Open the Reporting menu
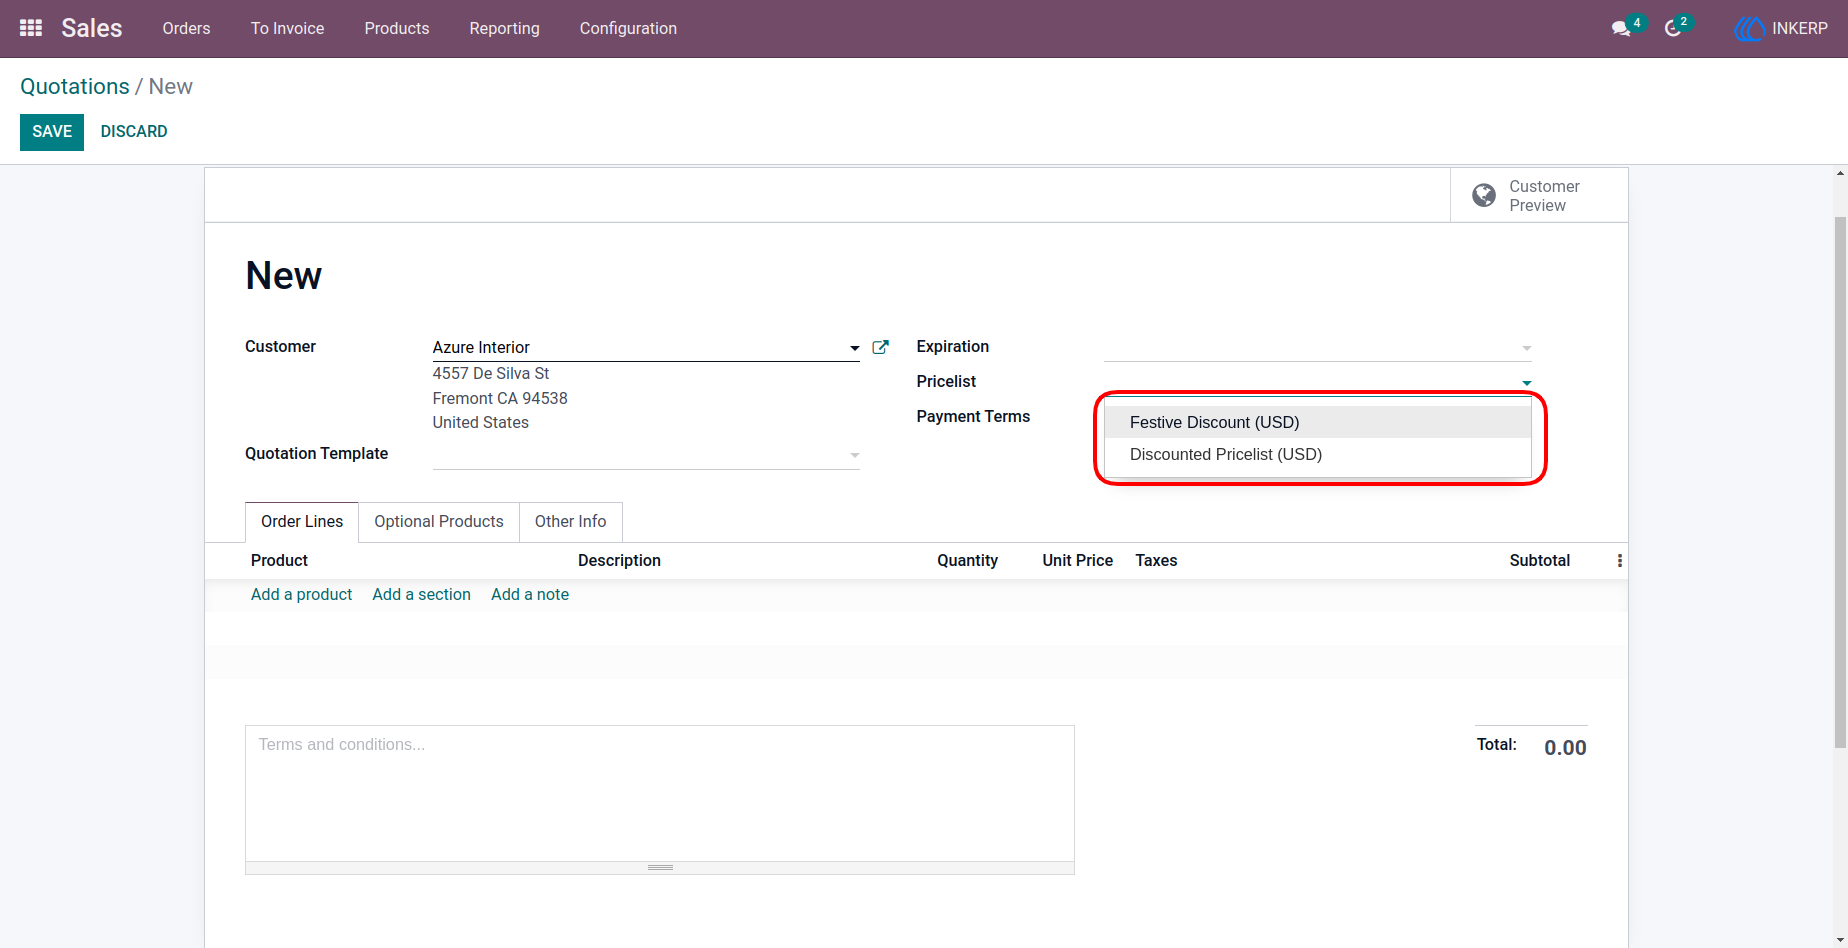 pos(504,28)
